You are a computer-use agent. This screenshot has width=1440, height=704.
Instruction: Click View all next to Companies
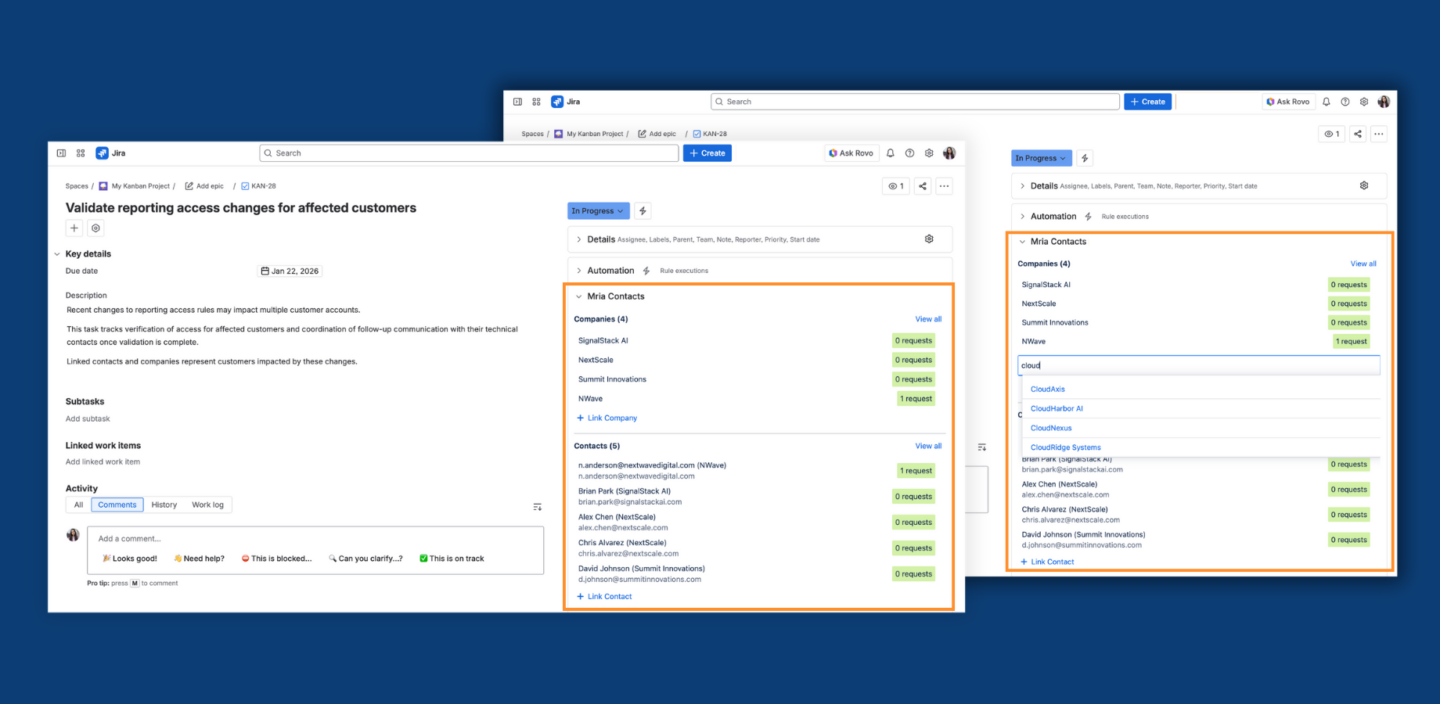coord(928,318)
